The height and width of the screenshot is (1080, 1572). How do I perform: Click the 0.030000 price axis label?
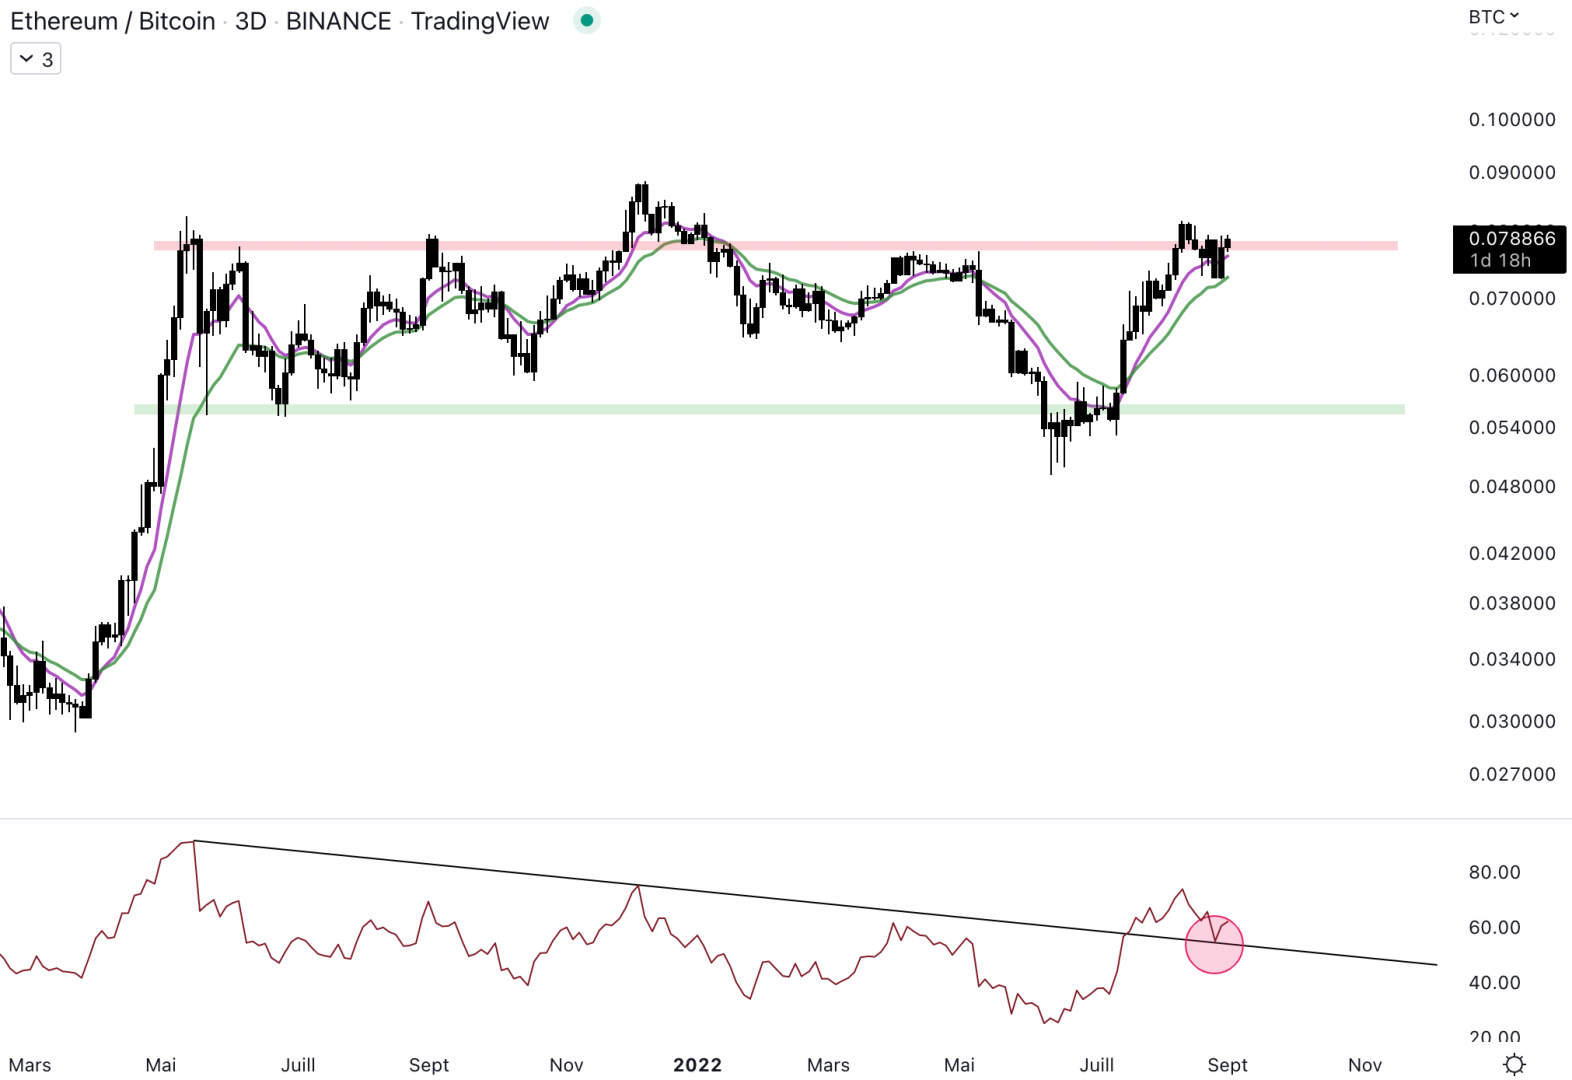(x=1511, y=722)
